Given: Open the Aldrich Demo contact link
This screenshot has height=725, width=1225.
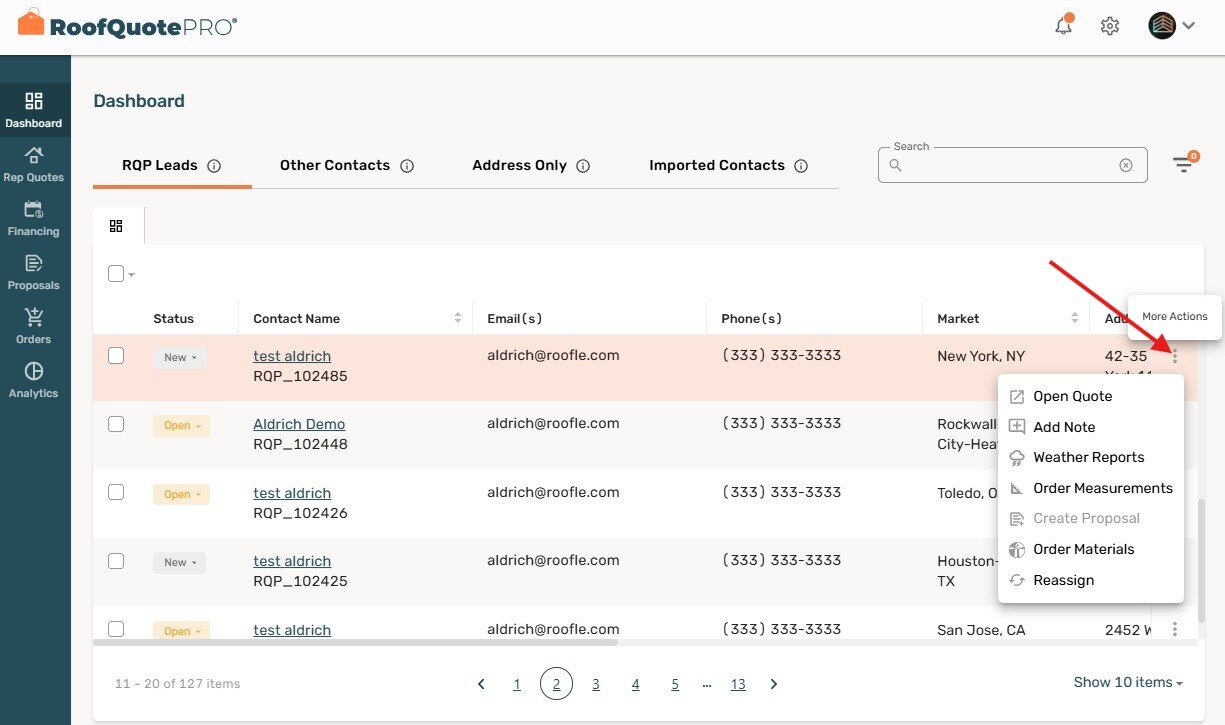Looking at the screenshot, I should tap(298, 423).
